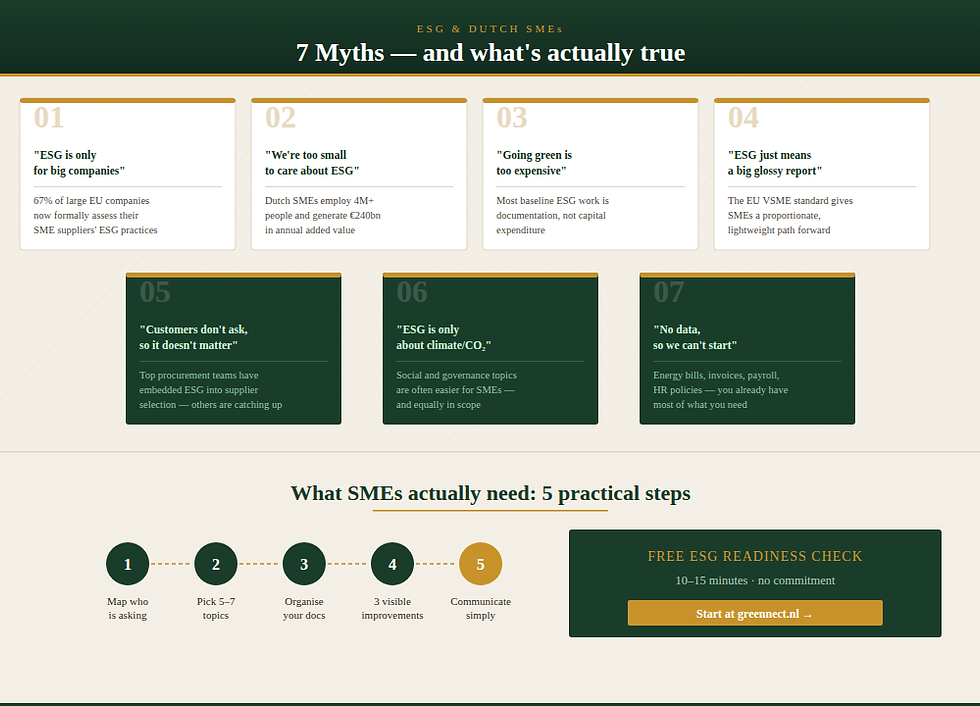The width and height of the screenshot is (980, 706).
Task: Click the 'Start at greennect.nl' button
Action: tap(755, 612)
